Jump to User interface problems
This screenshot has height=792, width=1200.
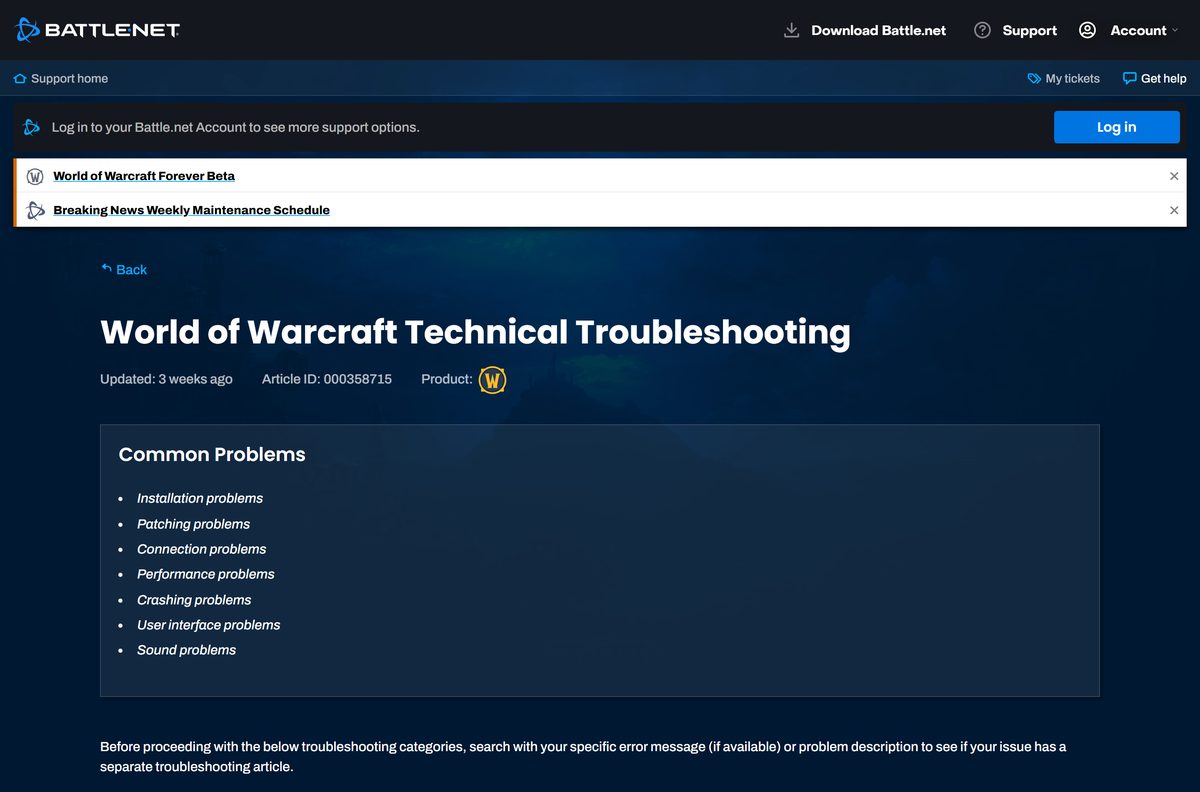(208, 625)
